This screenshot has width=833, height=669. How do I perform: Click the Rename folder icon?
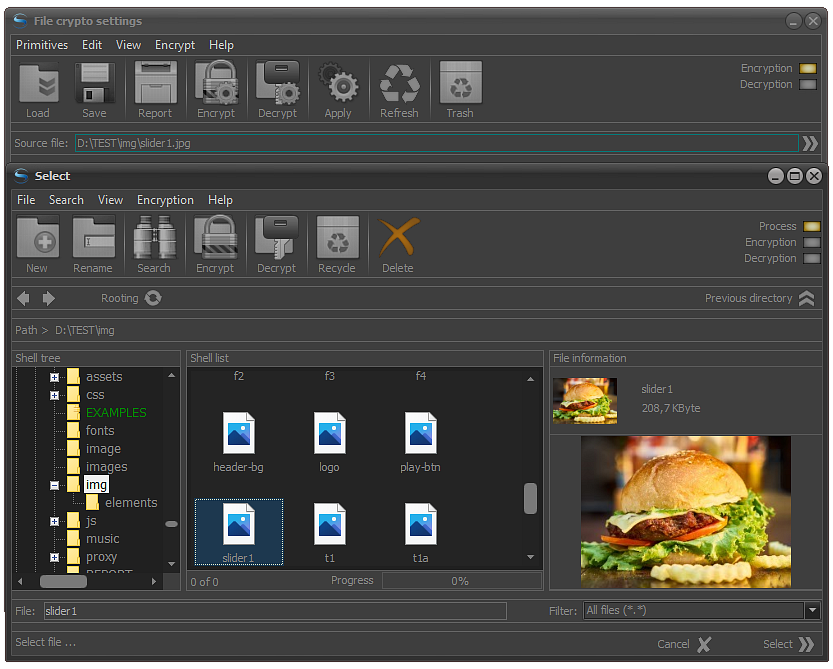pyautogui.click(x=94, y=237)
